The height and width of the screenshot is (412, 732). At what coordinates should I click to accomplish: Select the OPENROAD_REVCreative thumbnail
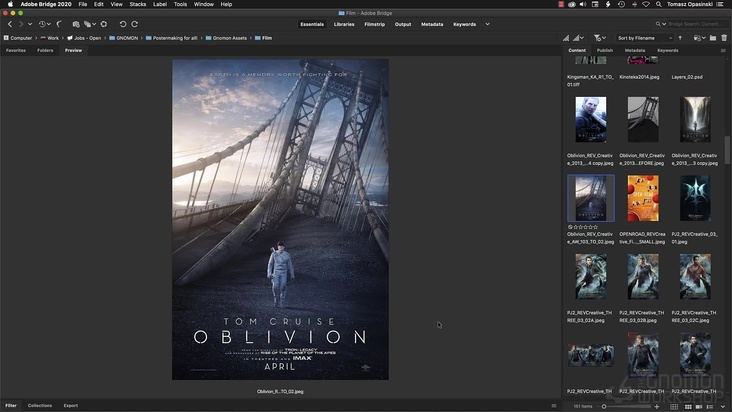(x=641, y=198)
